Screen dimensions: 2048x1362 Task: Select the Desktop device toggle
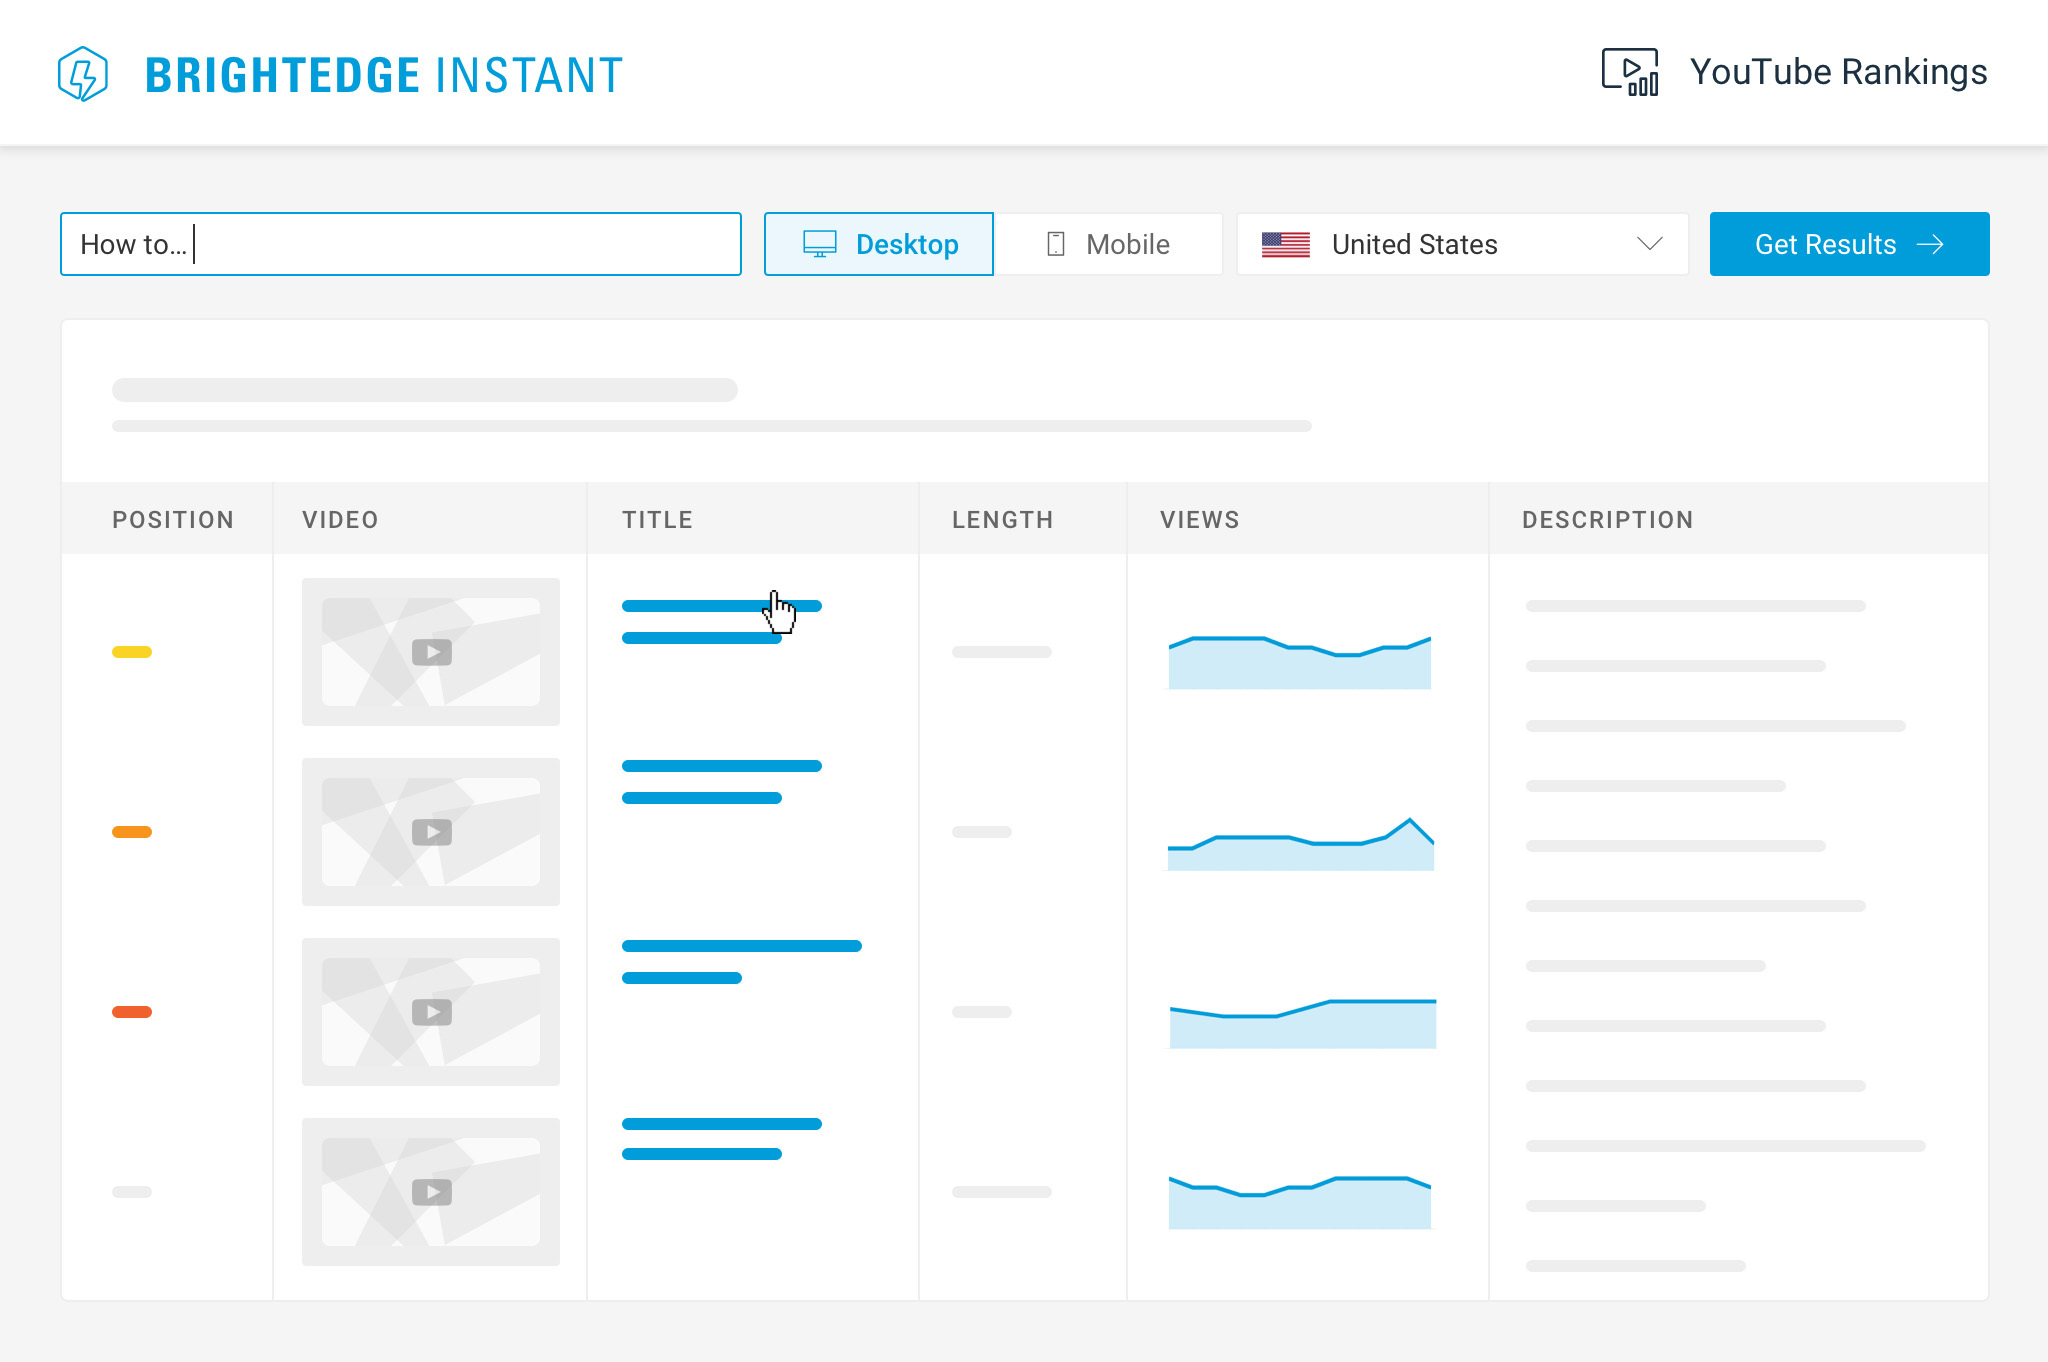(879, 244)
